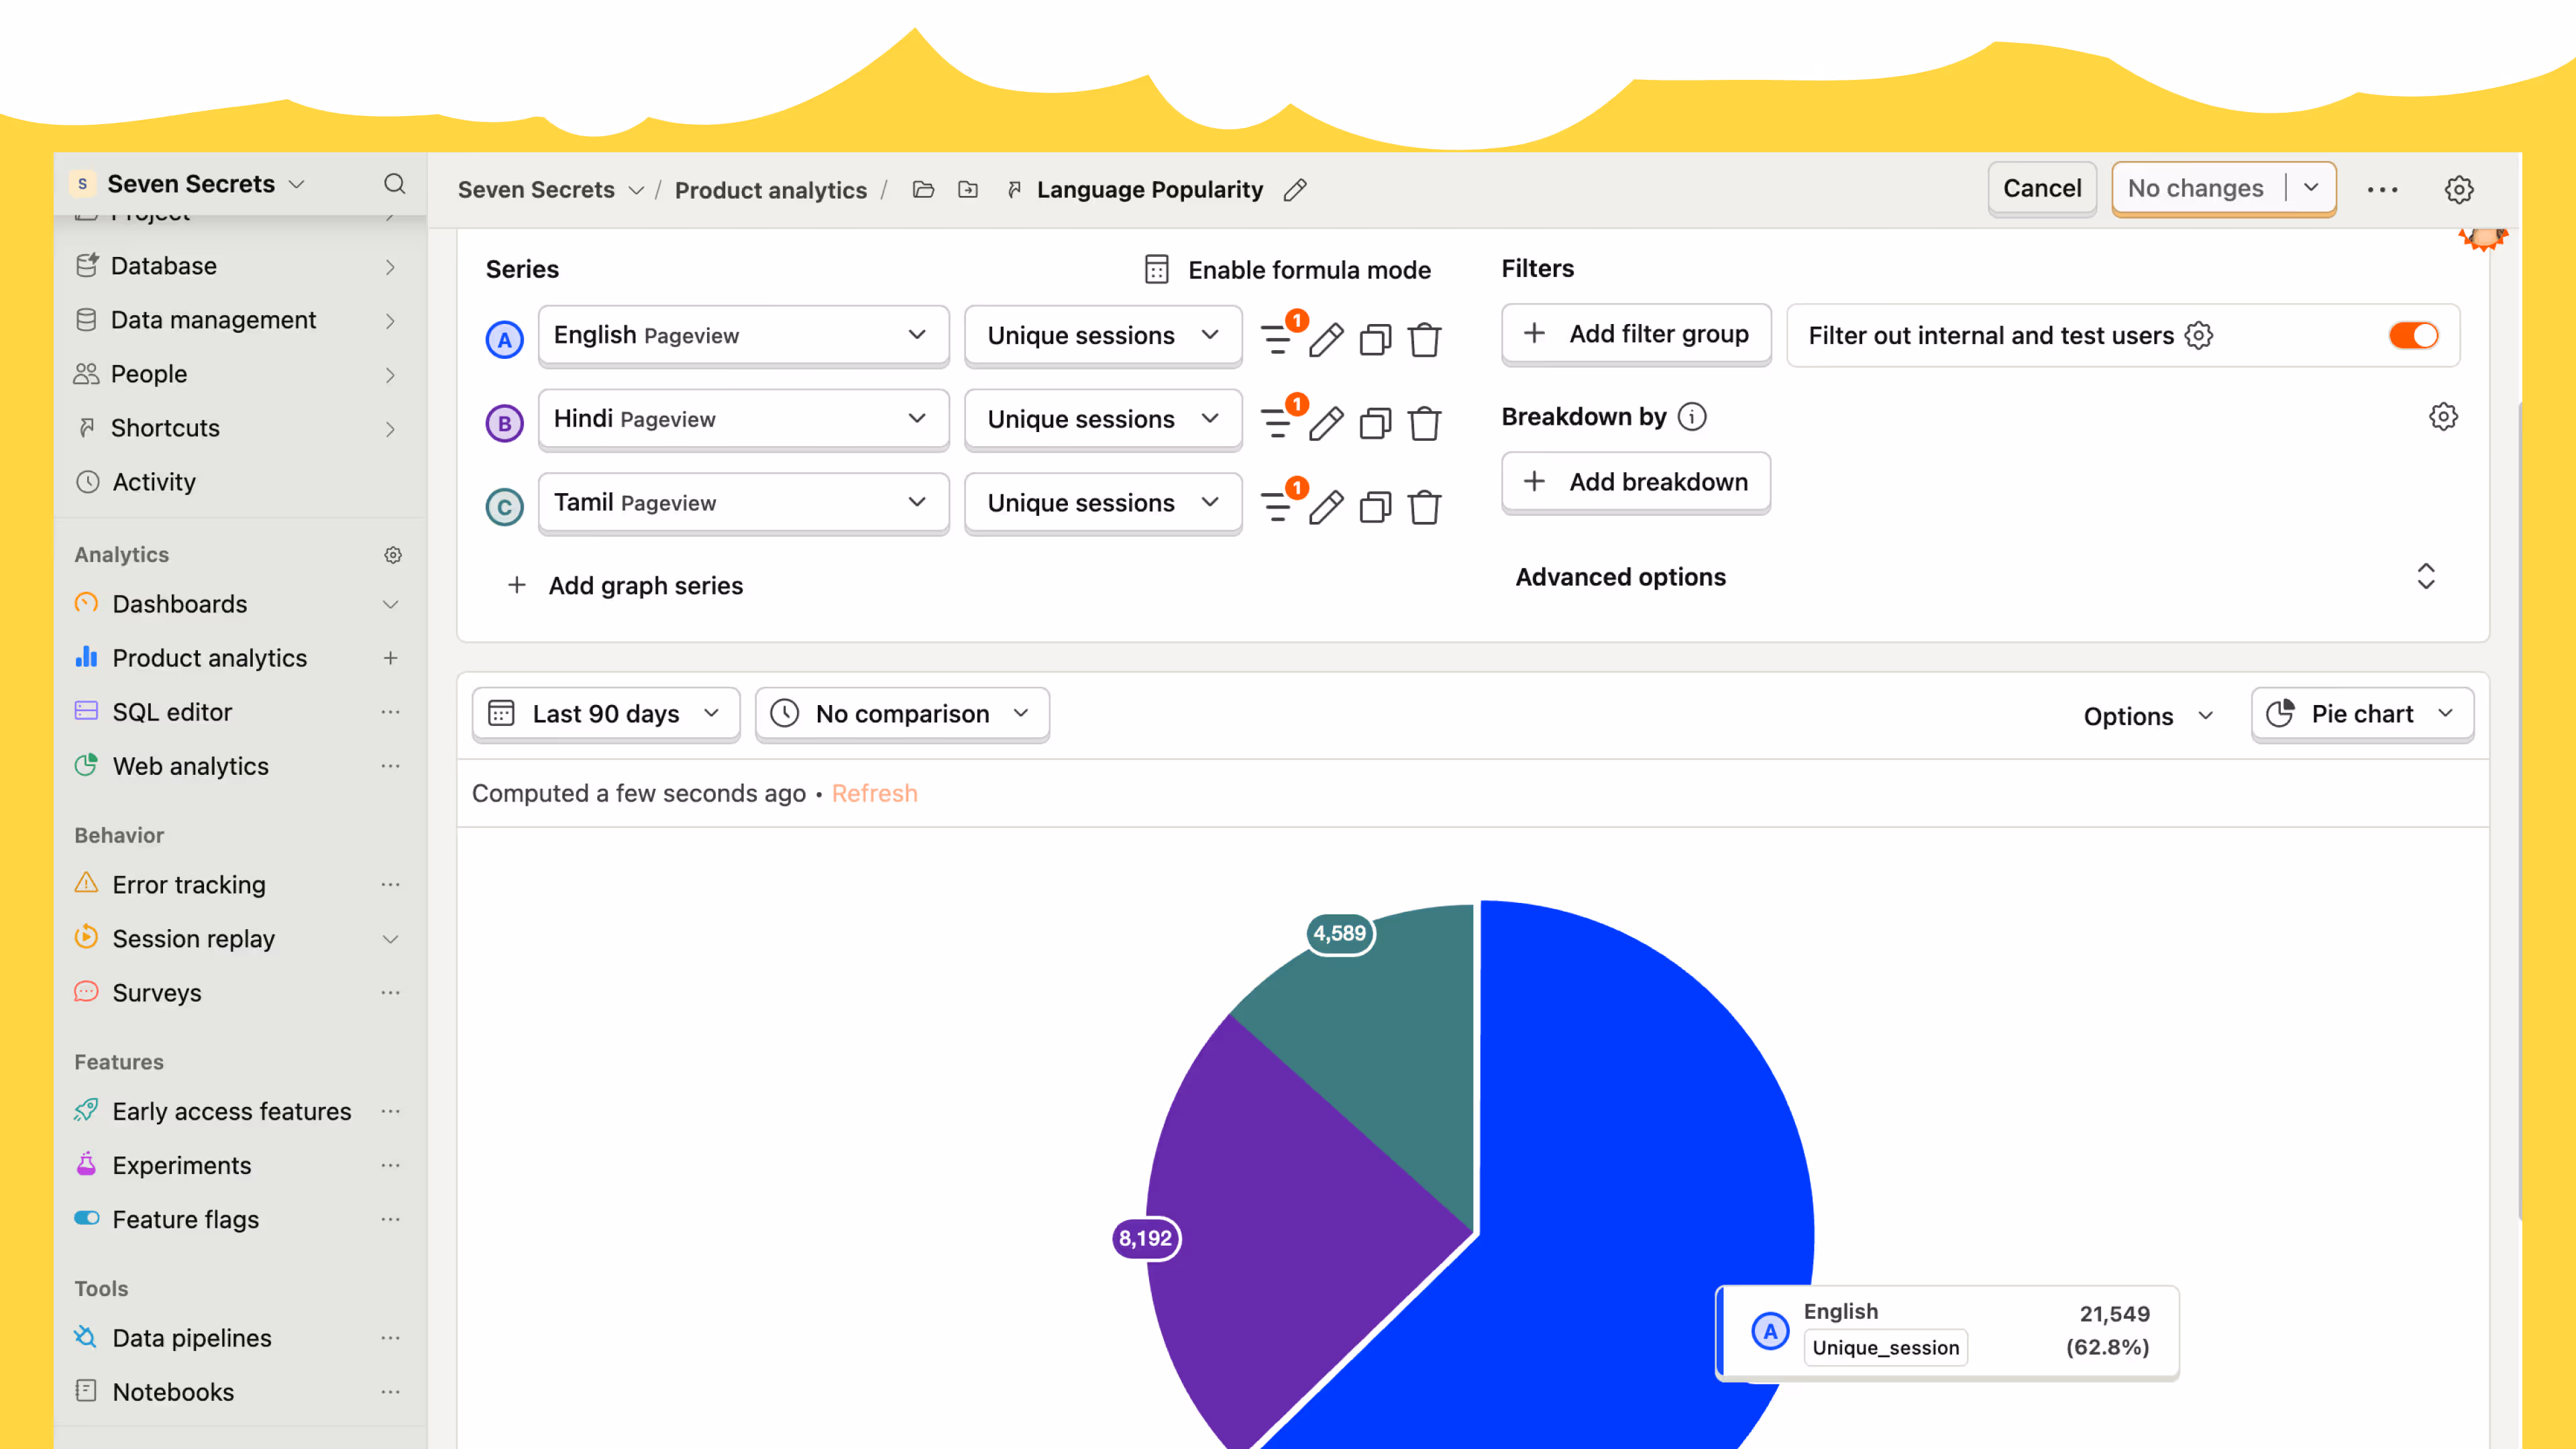Toggle Filter out internal and test users

2414,336
